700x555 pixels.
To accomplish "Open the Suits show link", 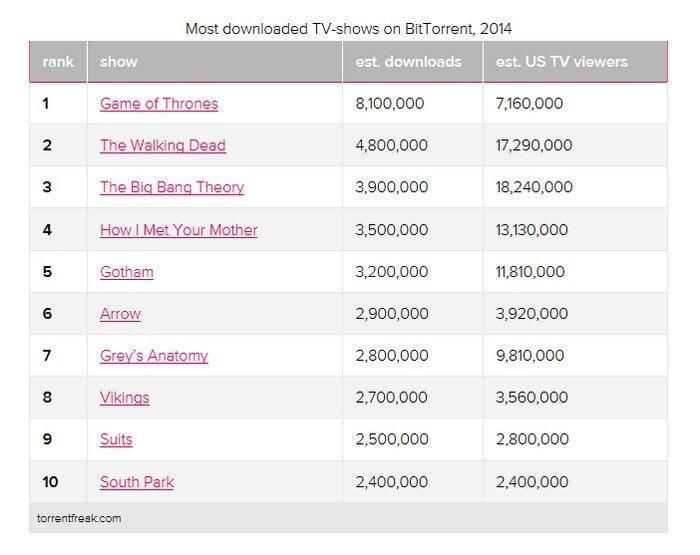I will point(116,439).
